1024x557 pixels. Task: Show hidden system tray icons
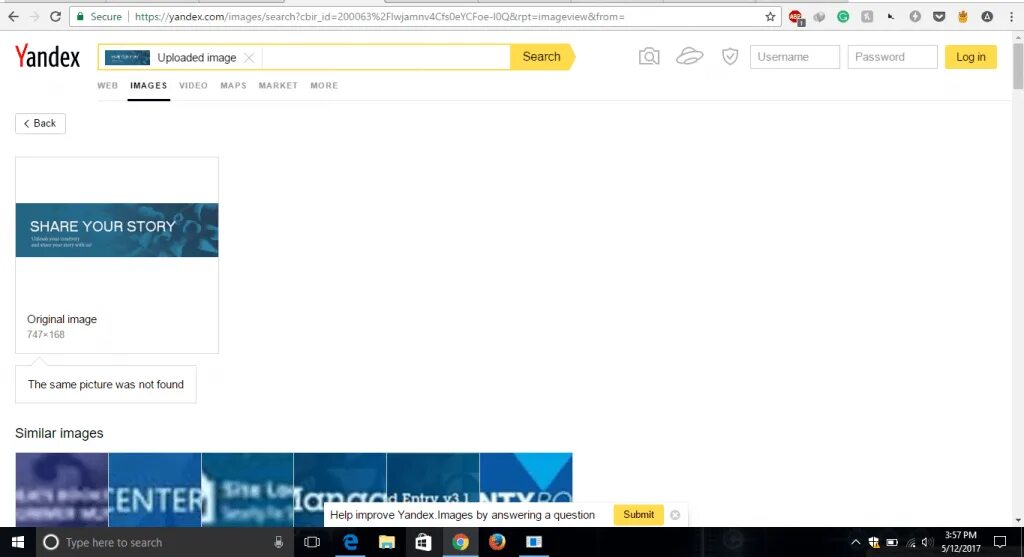coord(856,542)
